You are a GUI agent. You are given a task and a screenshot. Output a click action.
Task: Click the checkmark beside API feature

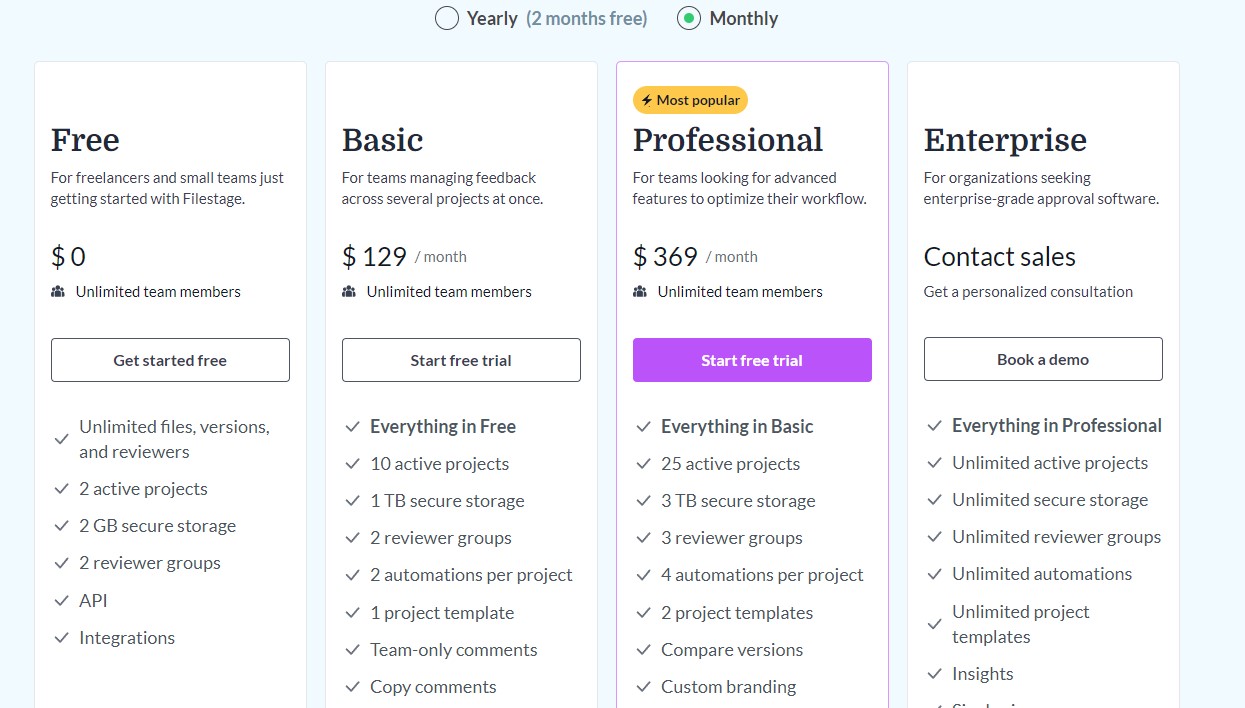tap(61, 600)
